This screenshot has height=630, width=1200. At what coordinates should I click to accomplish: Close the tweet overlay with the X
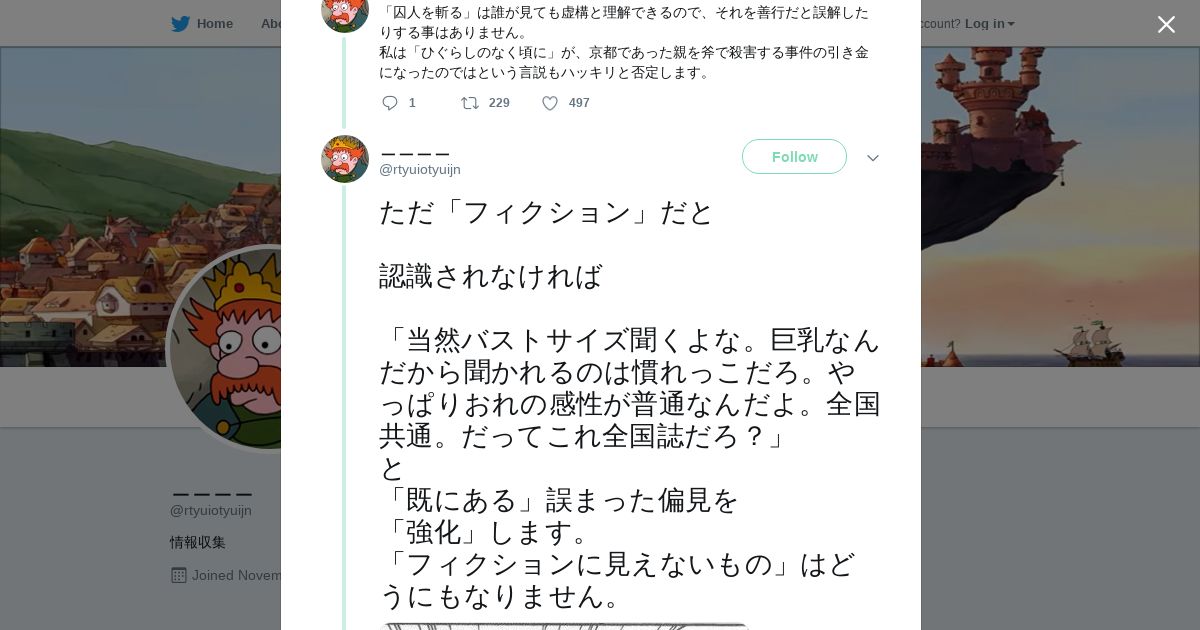point(1166,25)
